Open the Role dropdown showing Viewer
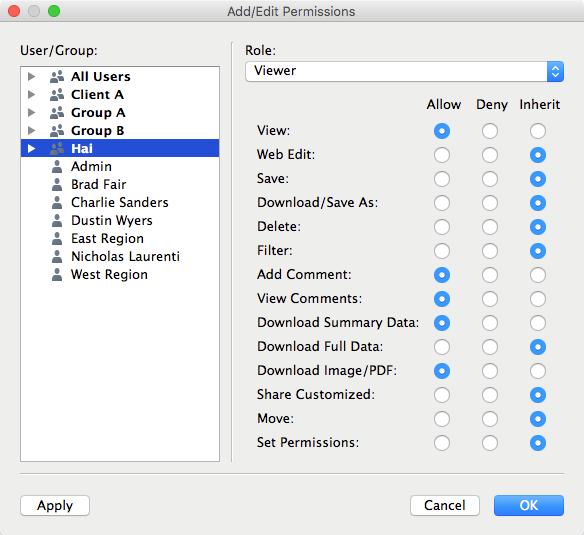 point(404,71)
